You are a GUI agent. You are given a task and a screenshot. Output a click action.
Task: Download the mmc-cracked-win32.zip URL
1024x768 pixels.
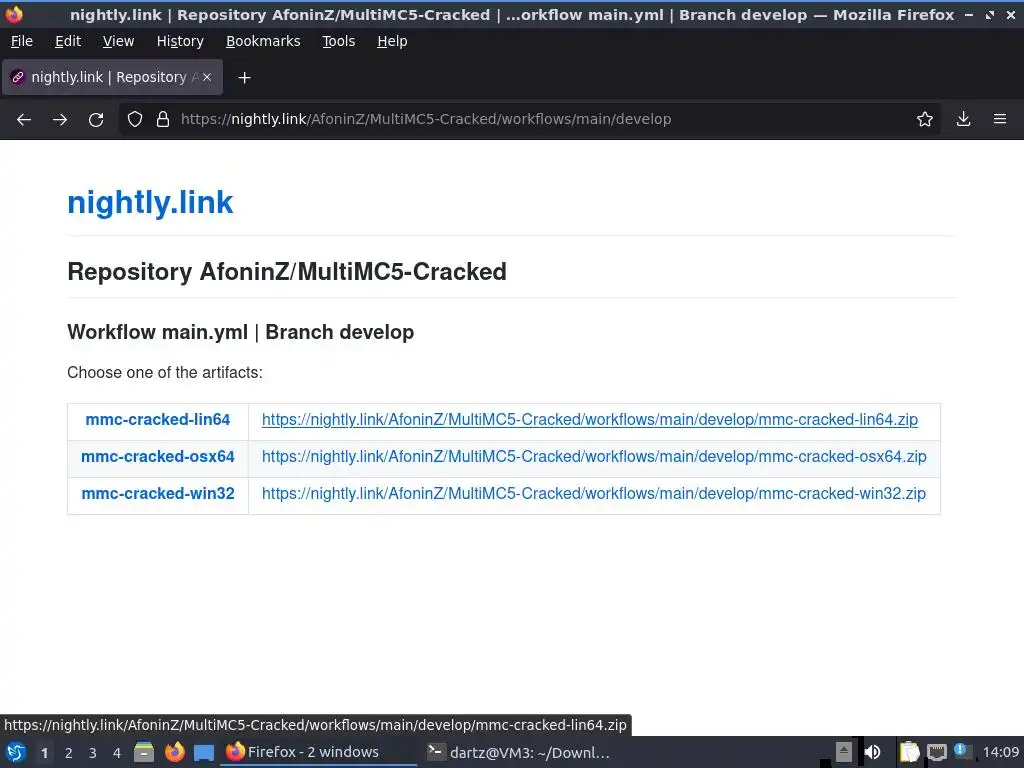coord(594,493)
